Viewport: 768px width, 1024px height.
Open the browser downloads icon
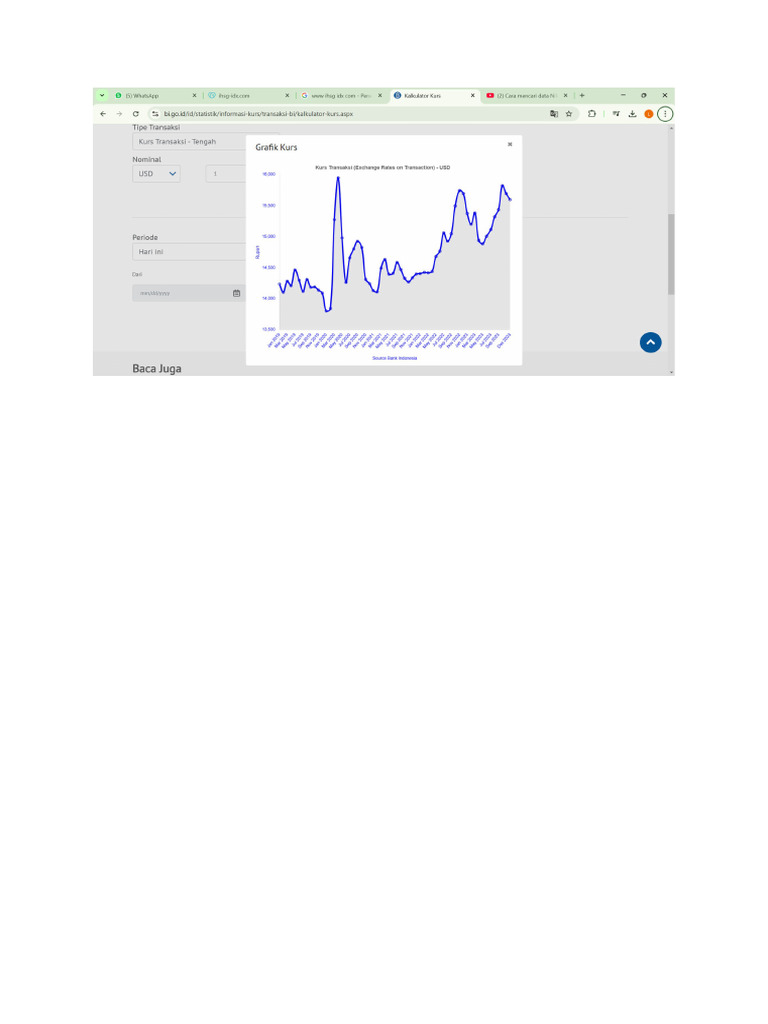point(632,114)
